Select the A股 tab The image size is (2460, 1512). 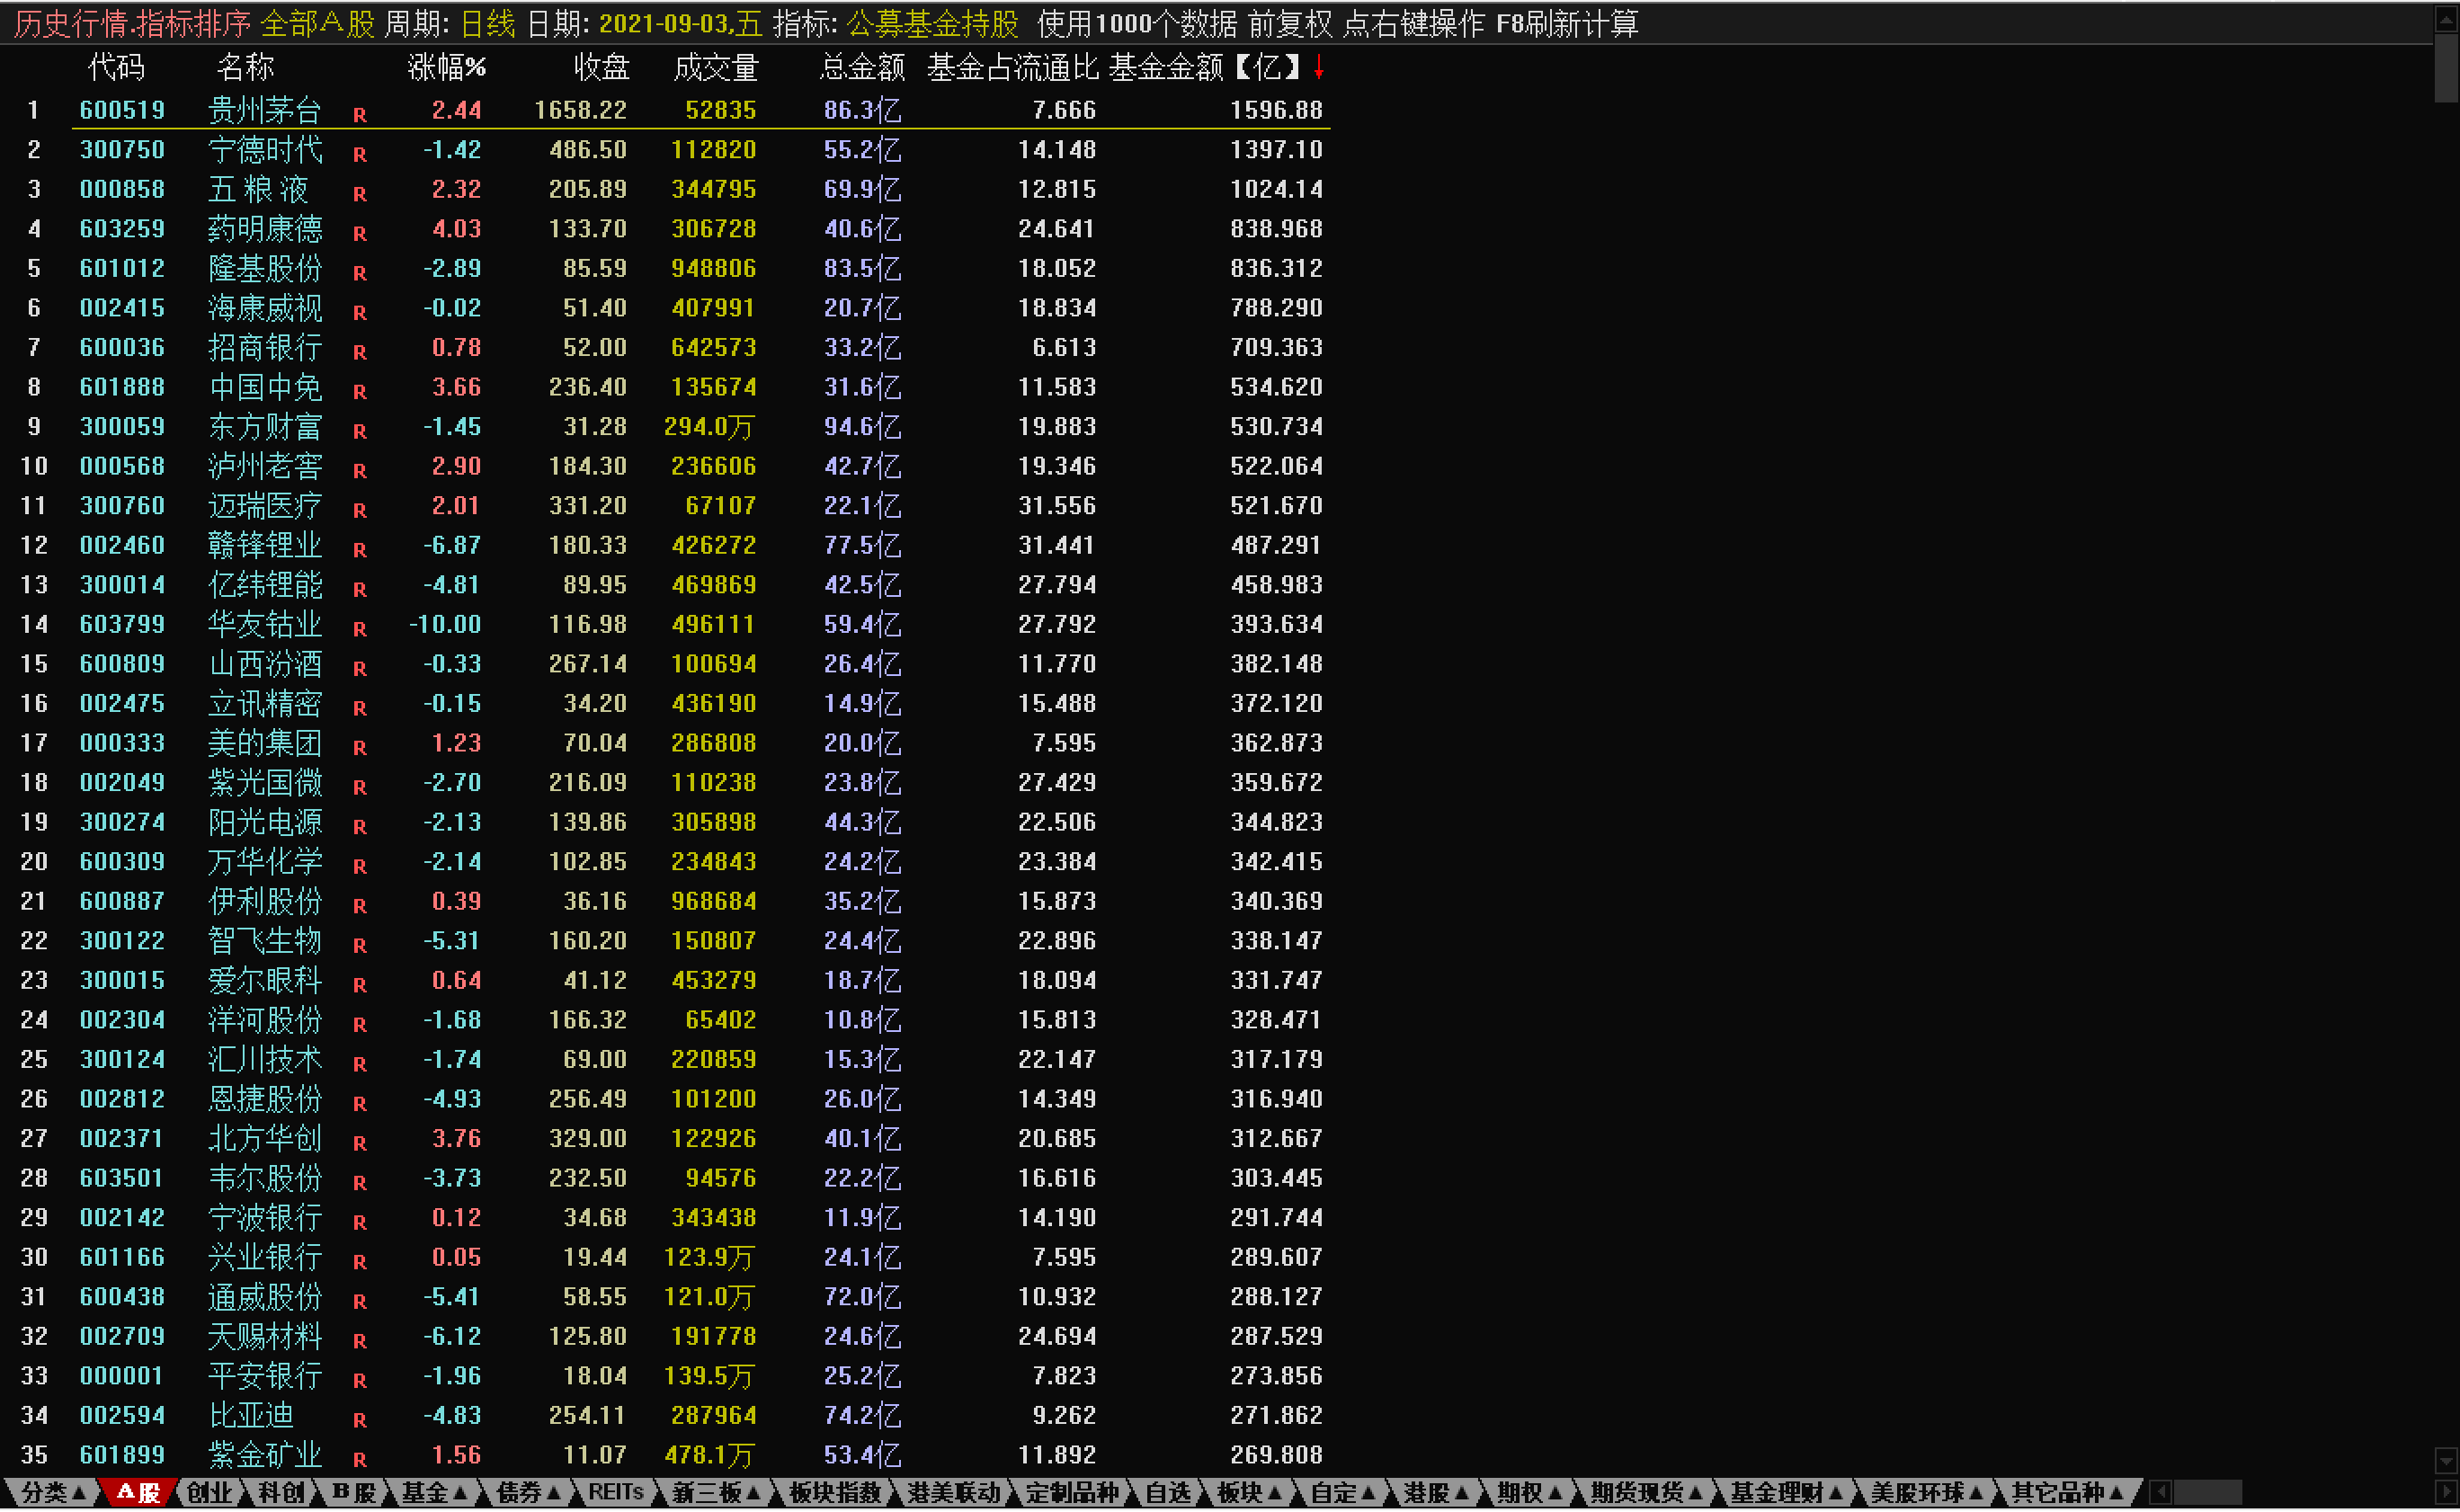[138, 1493]
